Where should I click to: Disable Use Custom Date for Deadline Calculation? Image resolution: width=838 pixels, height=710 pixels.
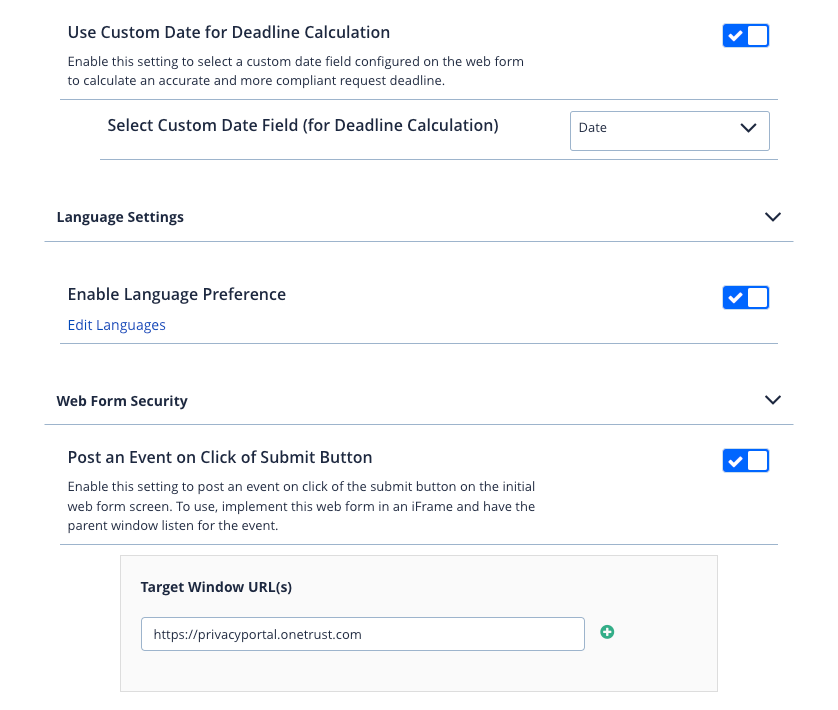coord(745,35)
